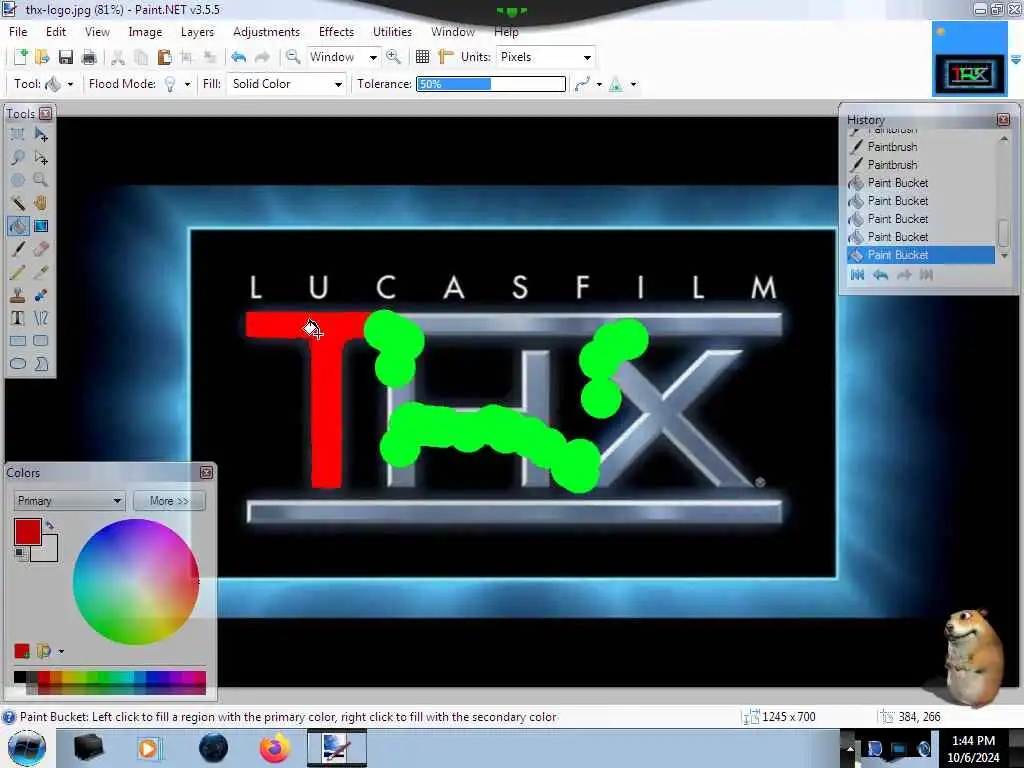Image resolution: width=1024 pixels, height=768 pixels.
Task: Click the Print toolbar icon
Action: point(89,57)
